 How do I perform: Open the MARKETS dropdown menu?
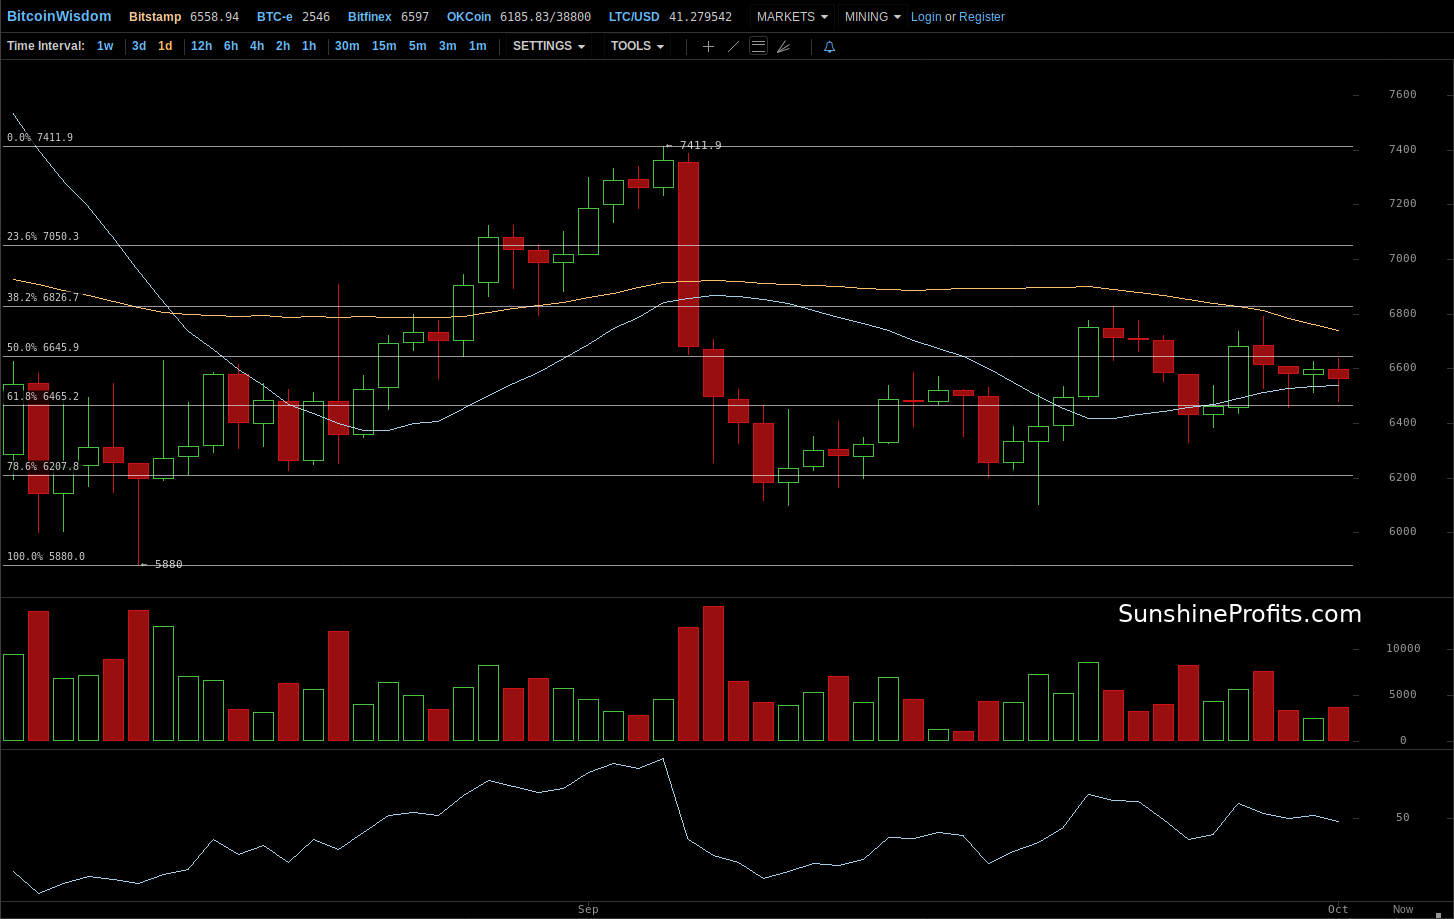point(792,17)
